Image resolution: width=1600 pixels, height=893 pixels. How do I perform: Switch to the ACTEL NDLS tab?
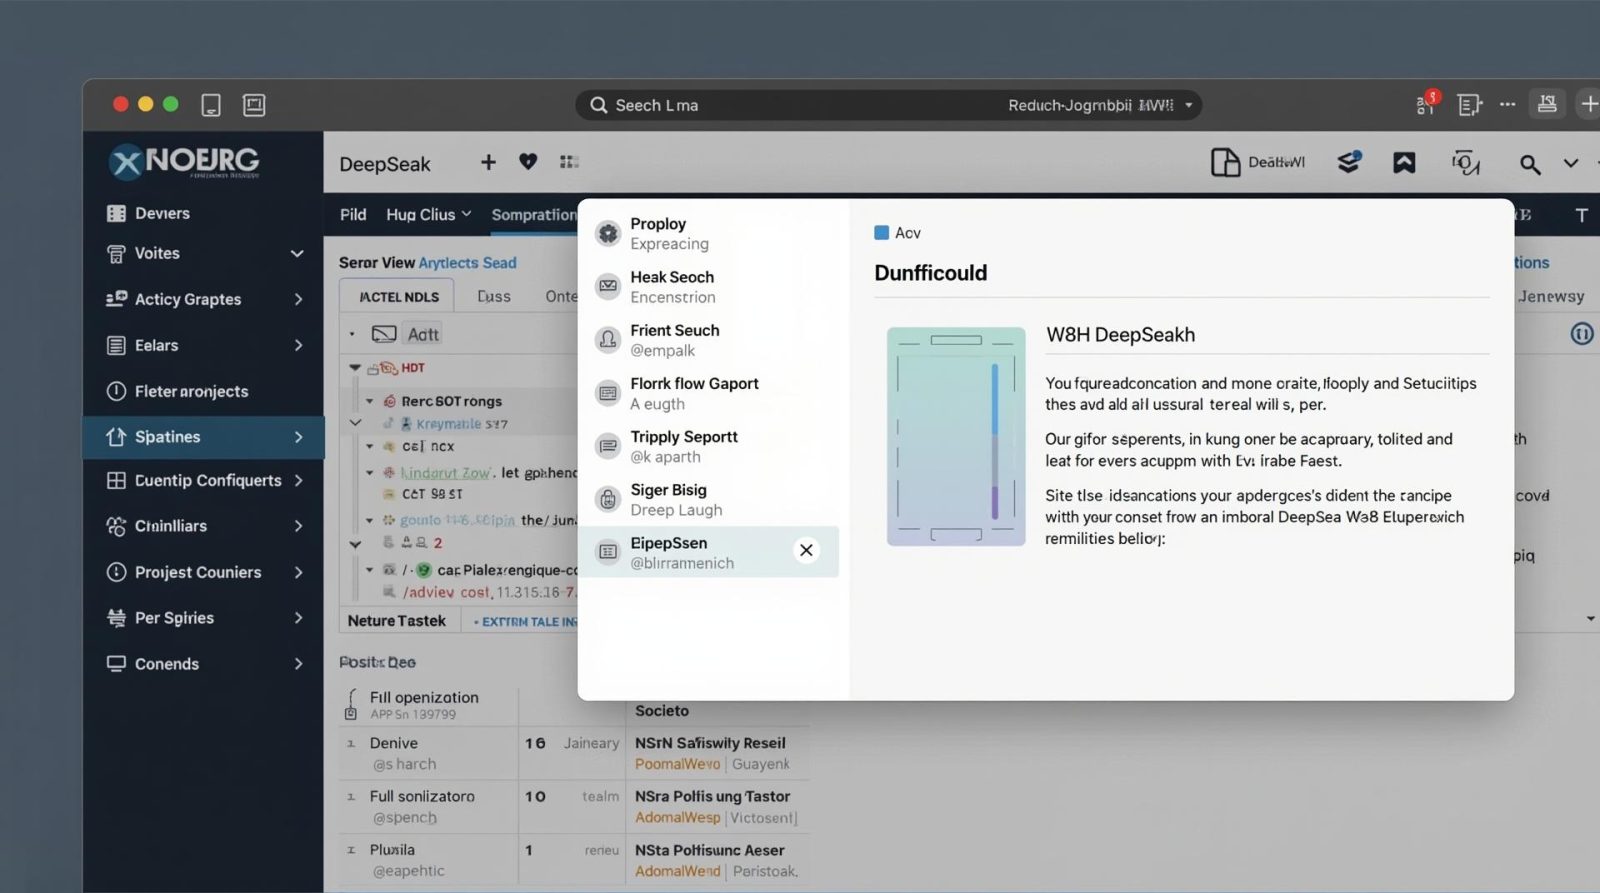[398, 297]
